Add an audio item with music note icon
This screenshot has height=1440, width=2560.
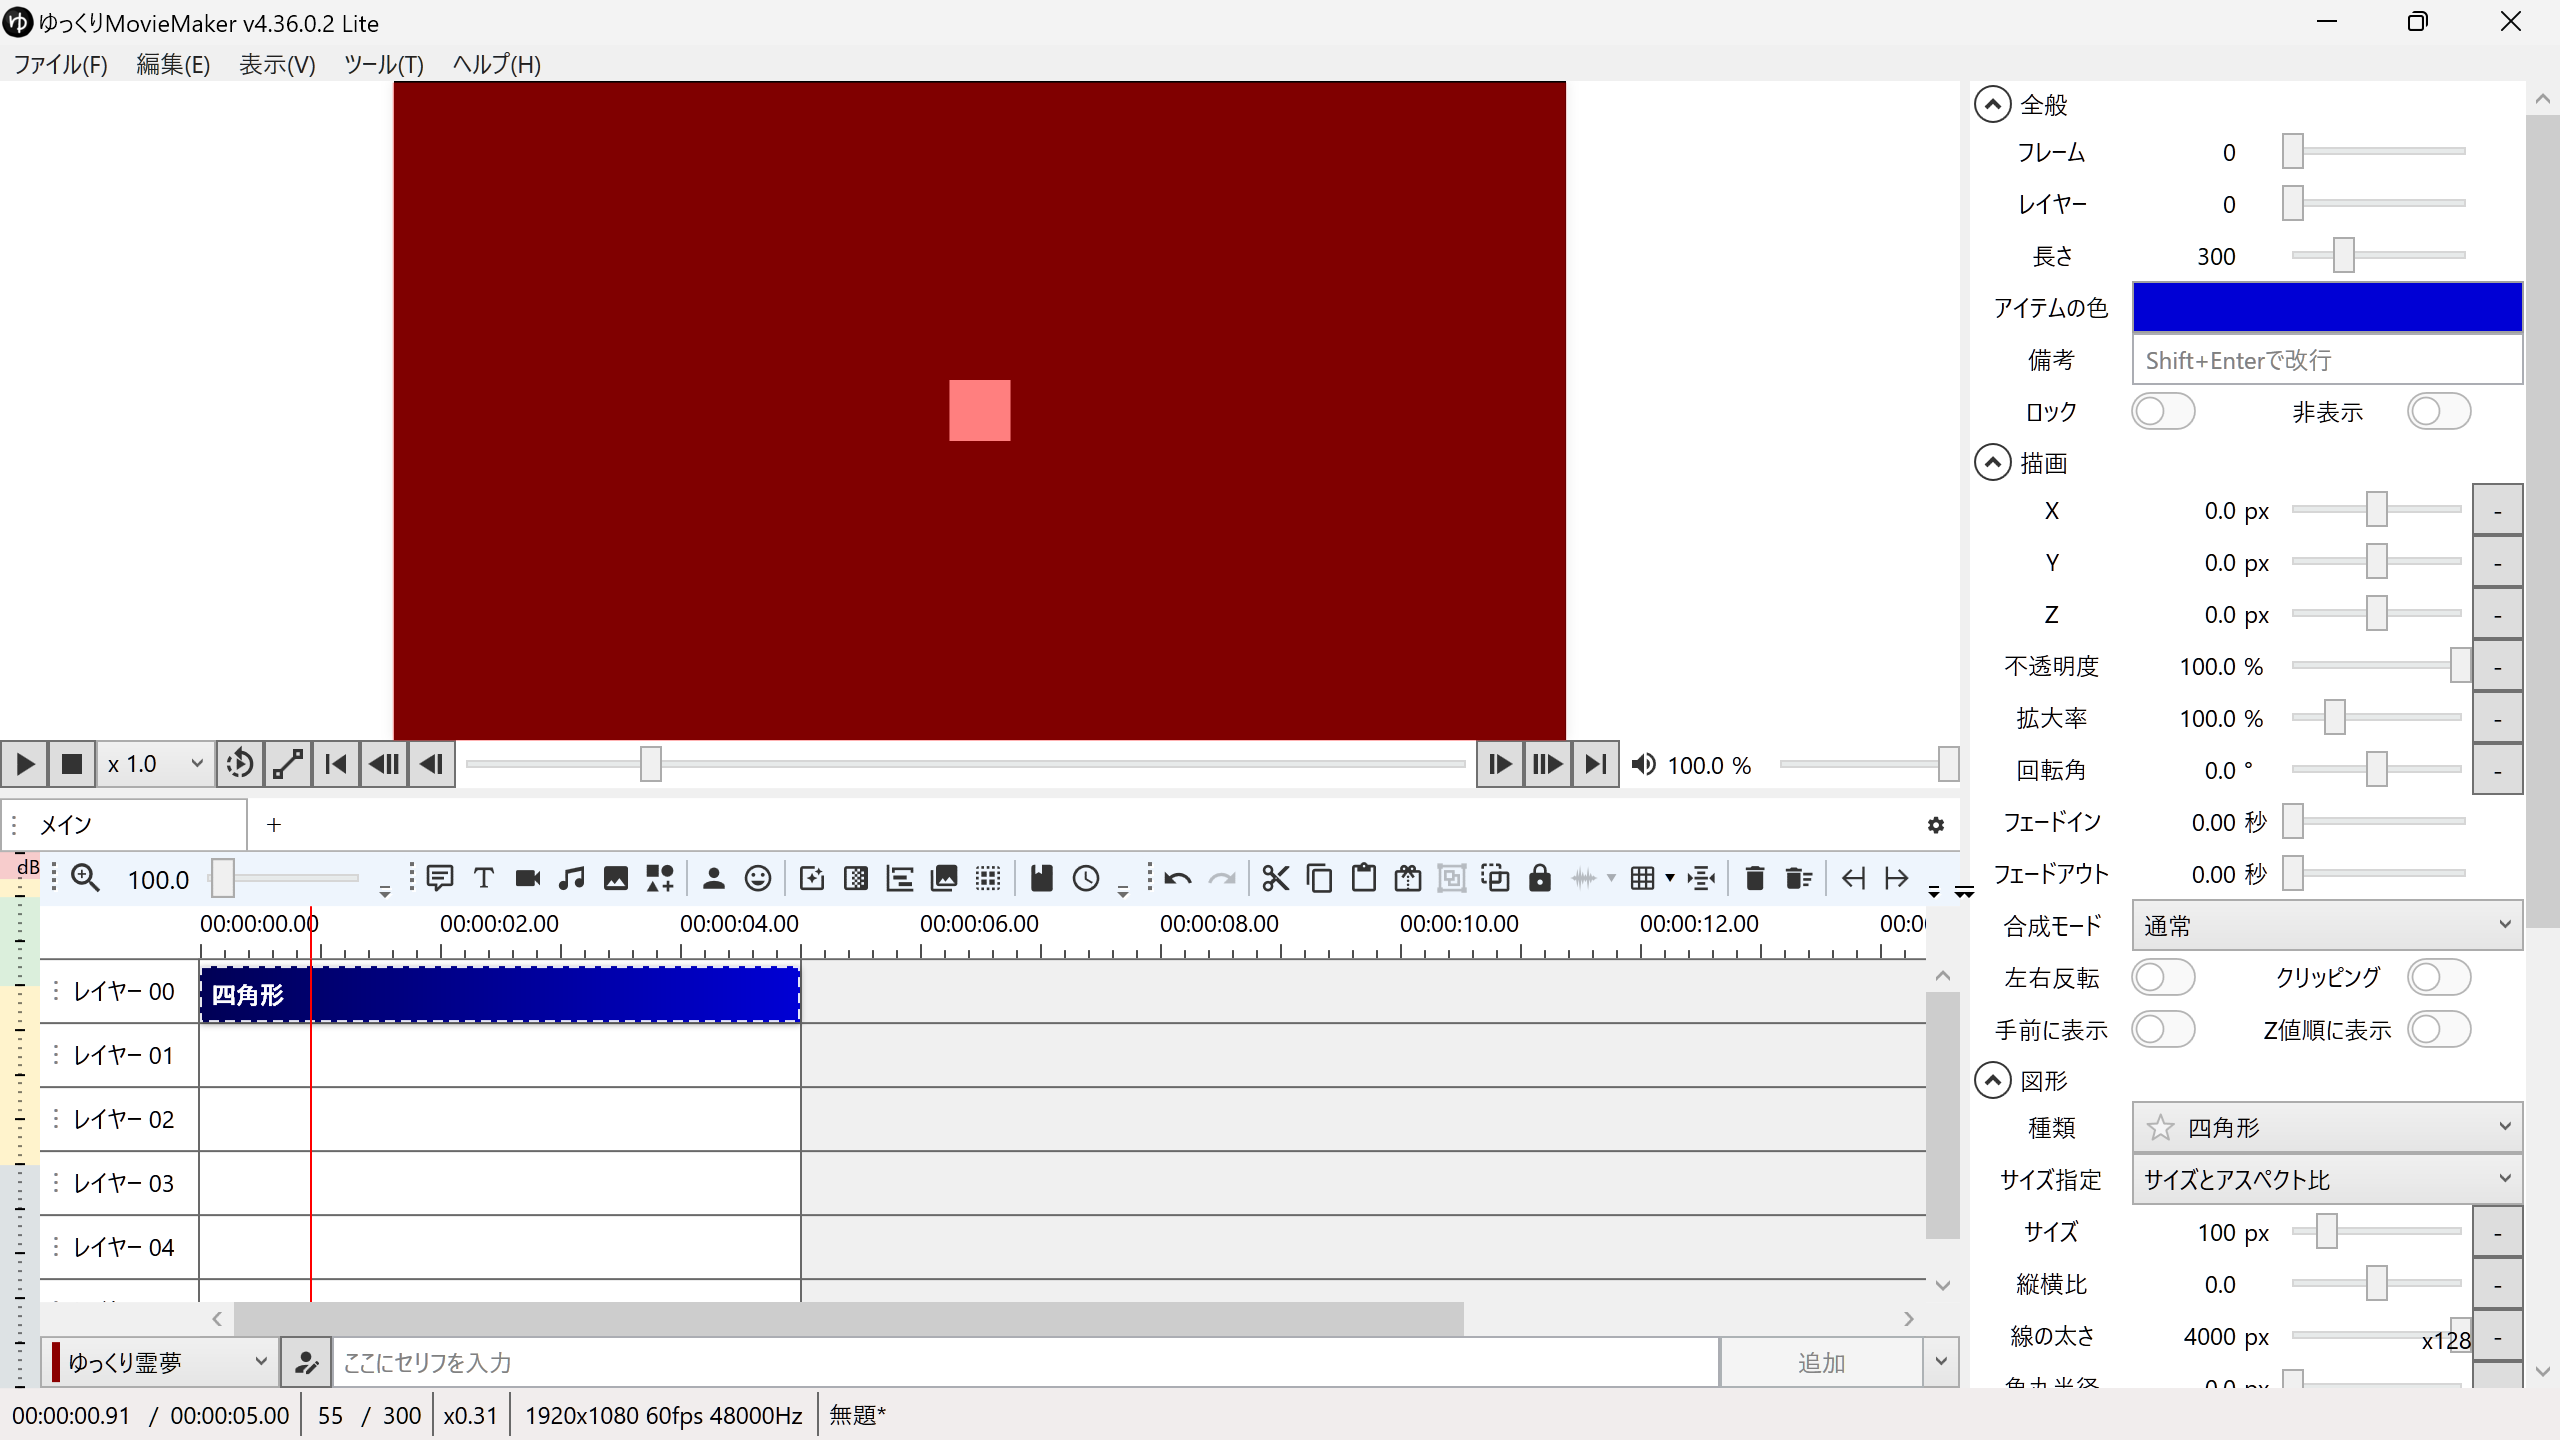point(572,879)
